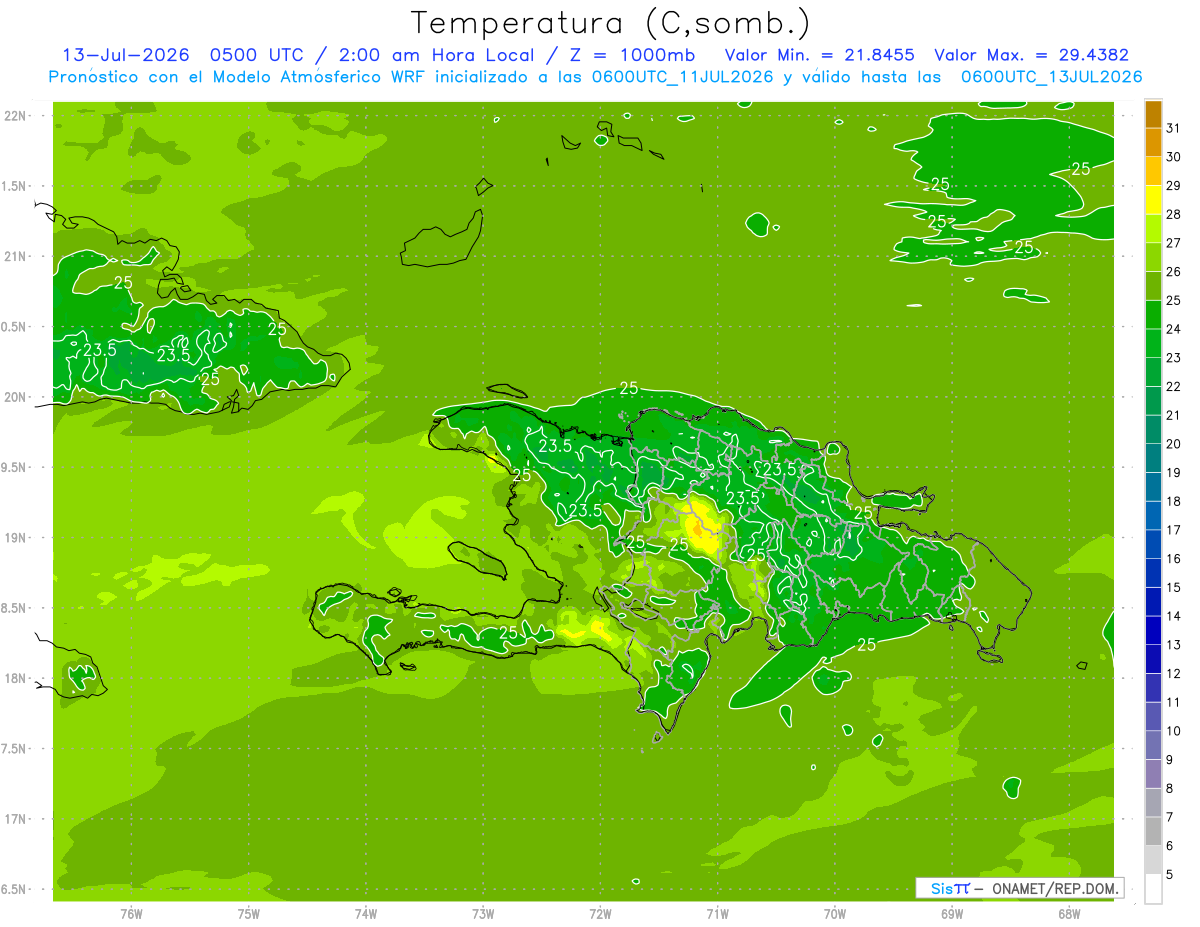Image resolution: width=1200 pixels, height=927 pixels.
Task: Click the Temperatura (C,somb.) title
Action: coord(611,23)
